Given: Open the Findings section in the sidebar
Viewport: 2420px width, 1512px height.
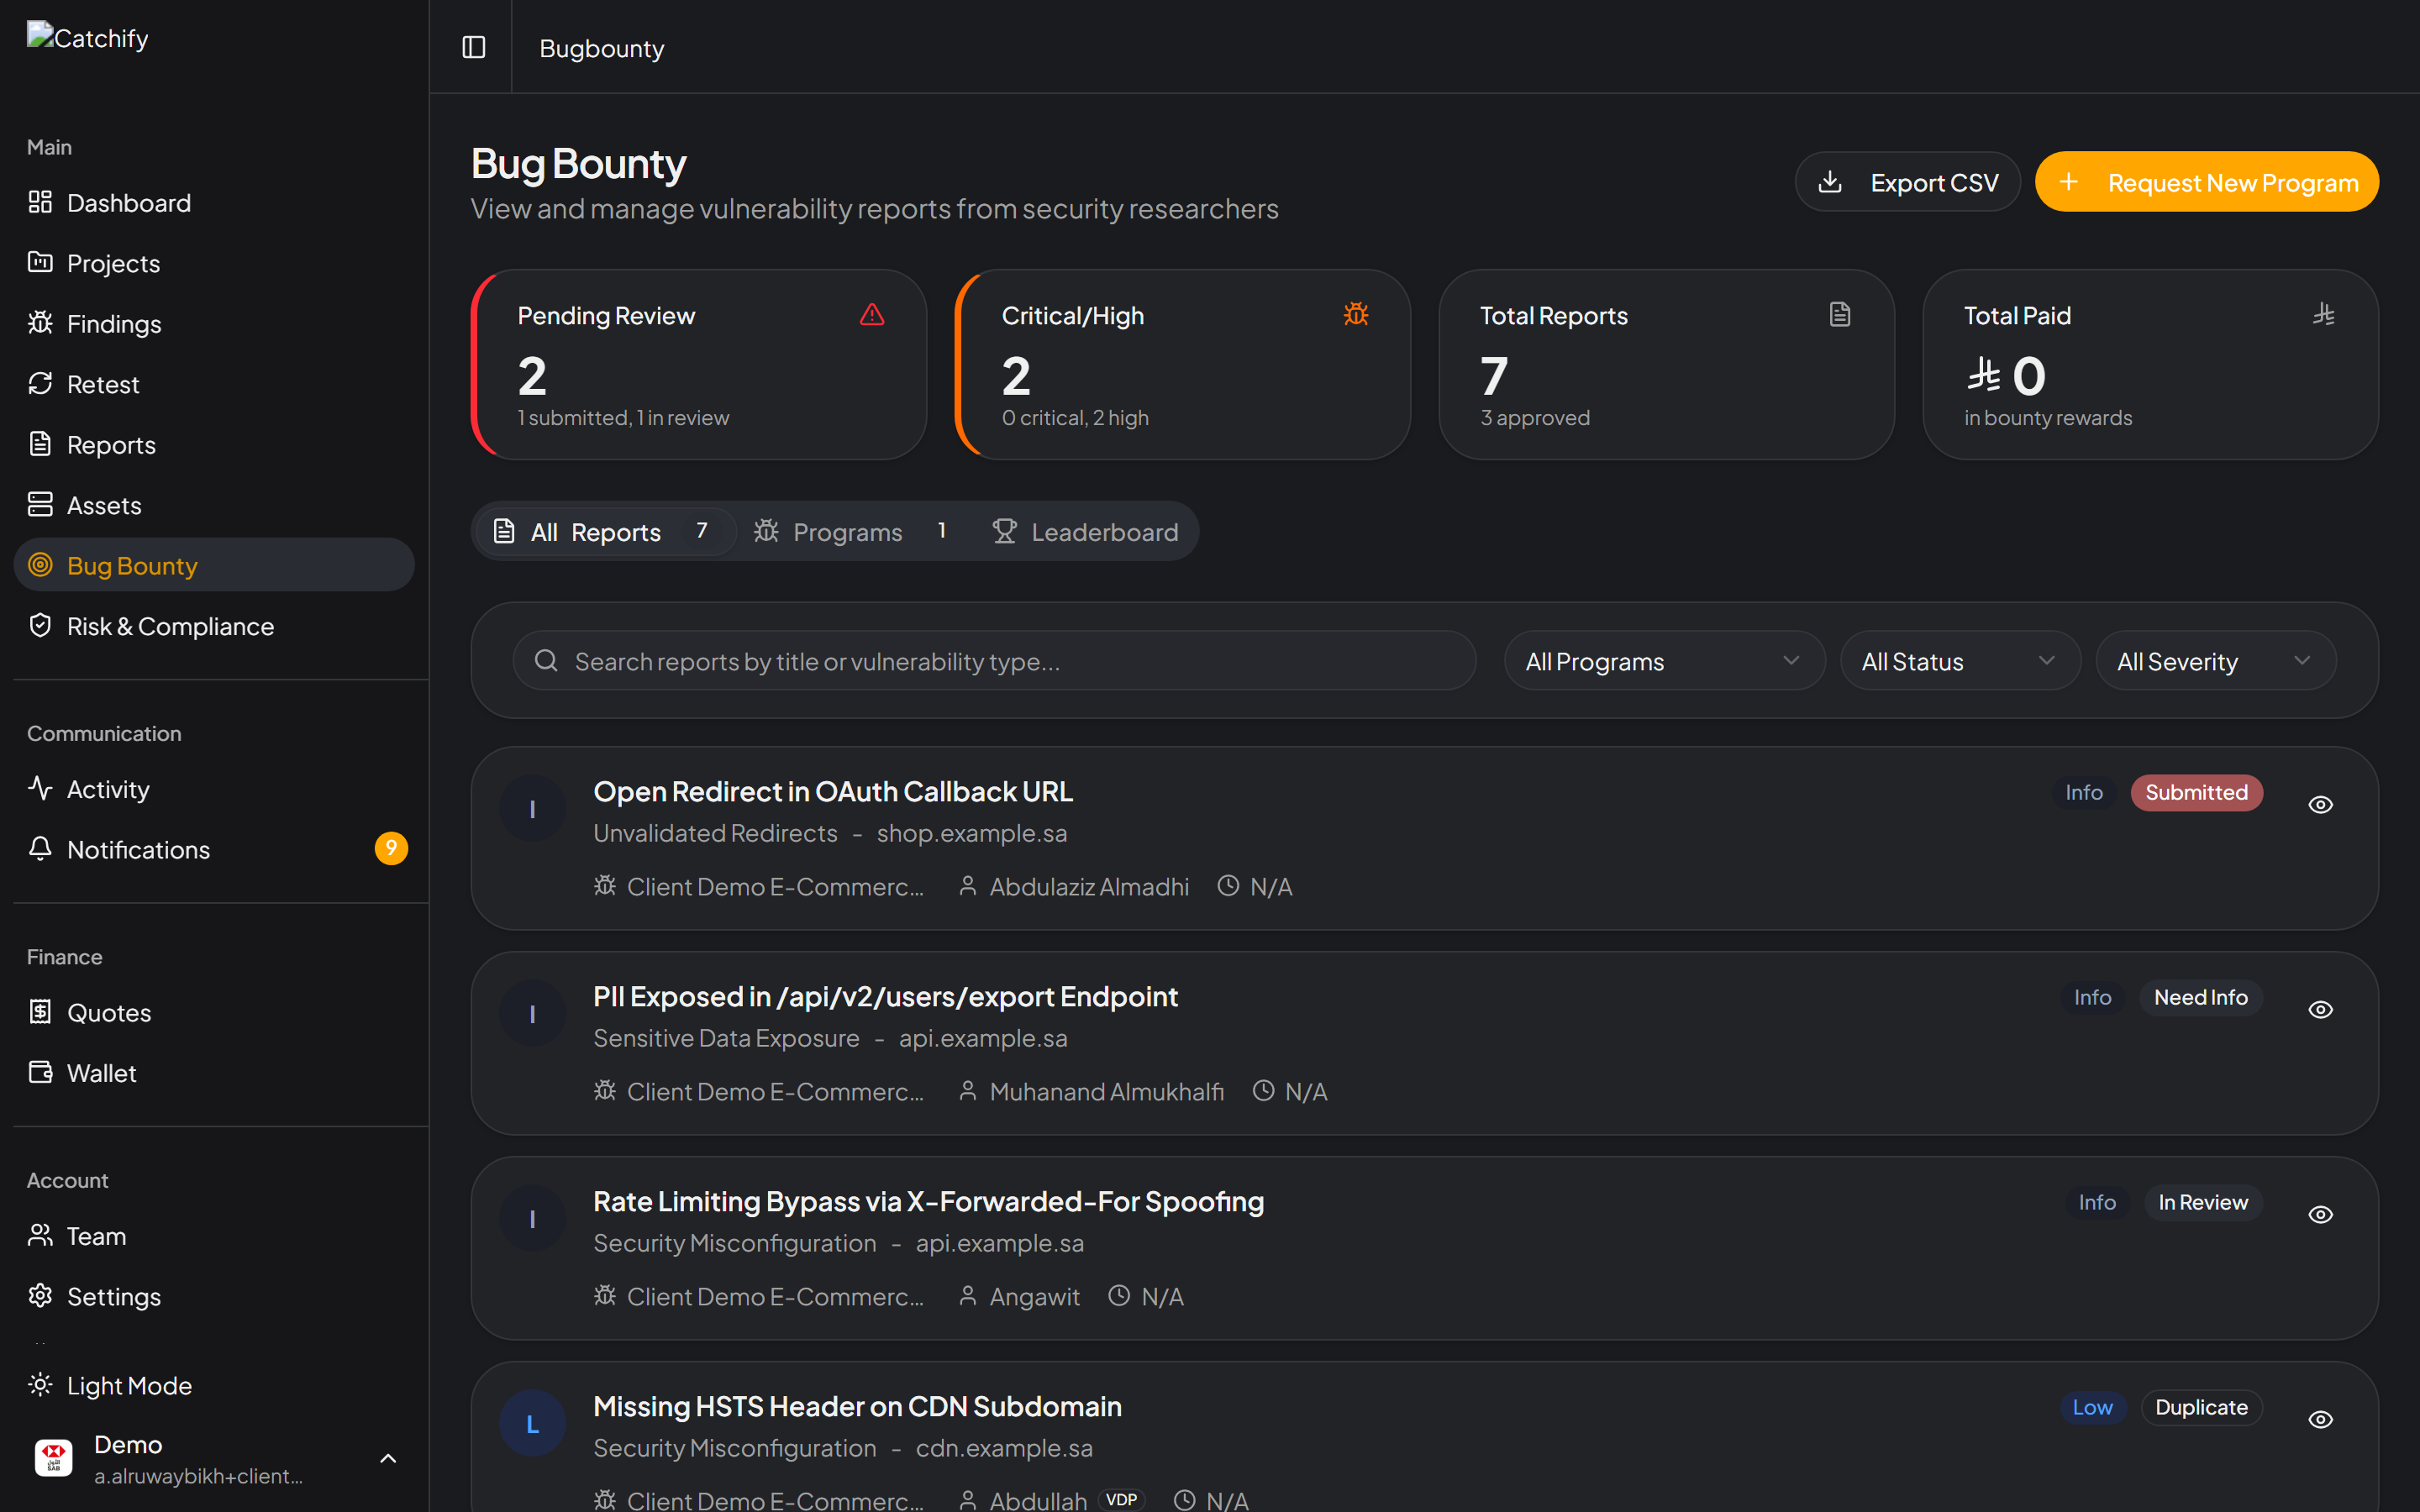Looking at the screenshot, I should [x=114, y=323].
